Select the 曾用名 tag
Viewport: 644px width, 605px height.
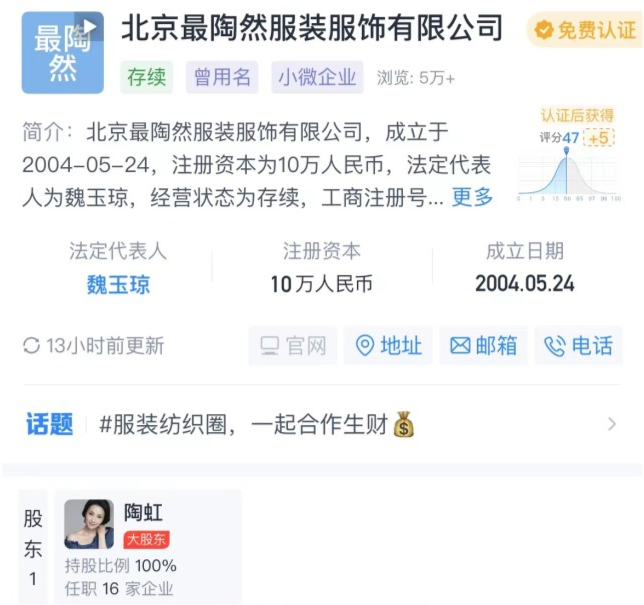point(222,77)
